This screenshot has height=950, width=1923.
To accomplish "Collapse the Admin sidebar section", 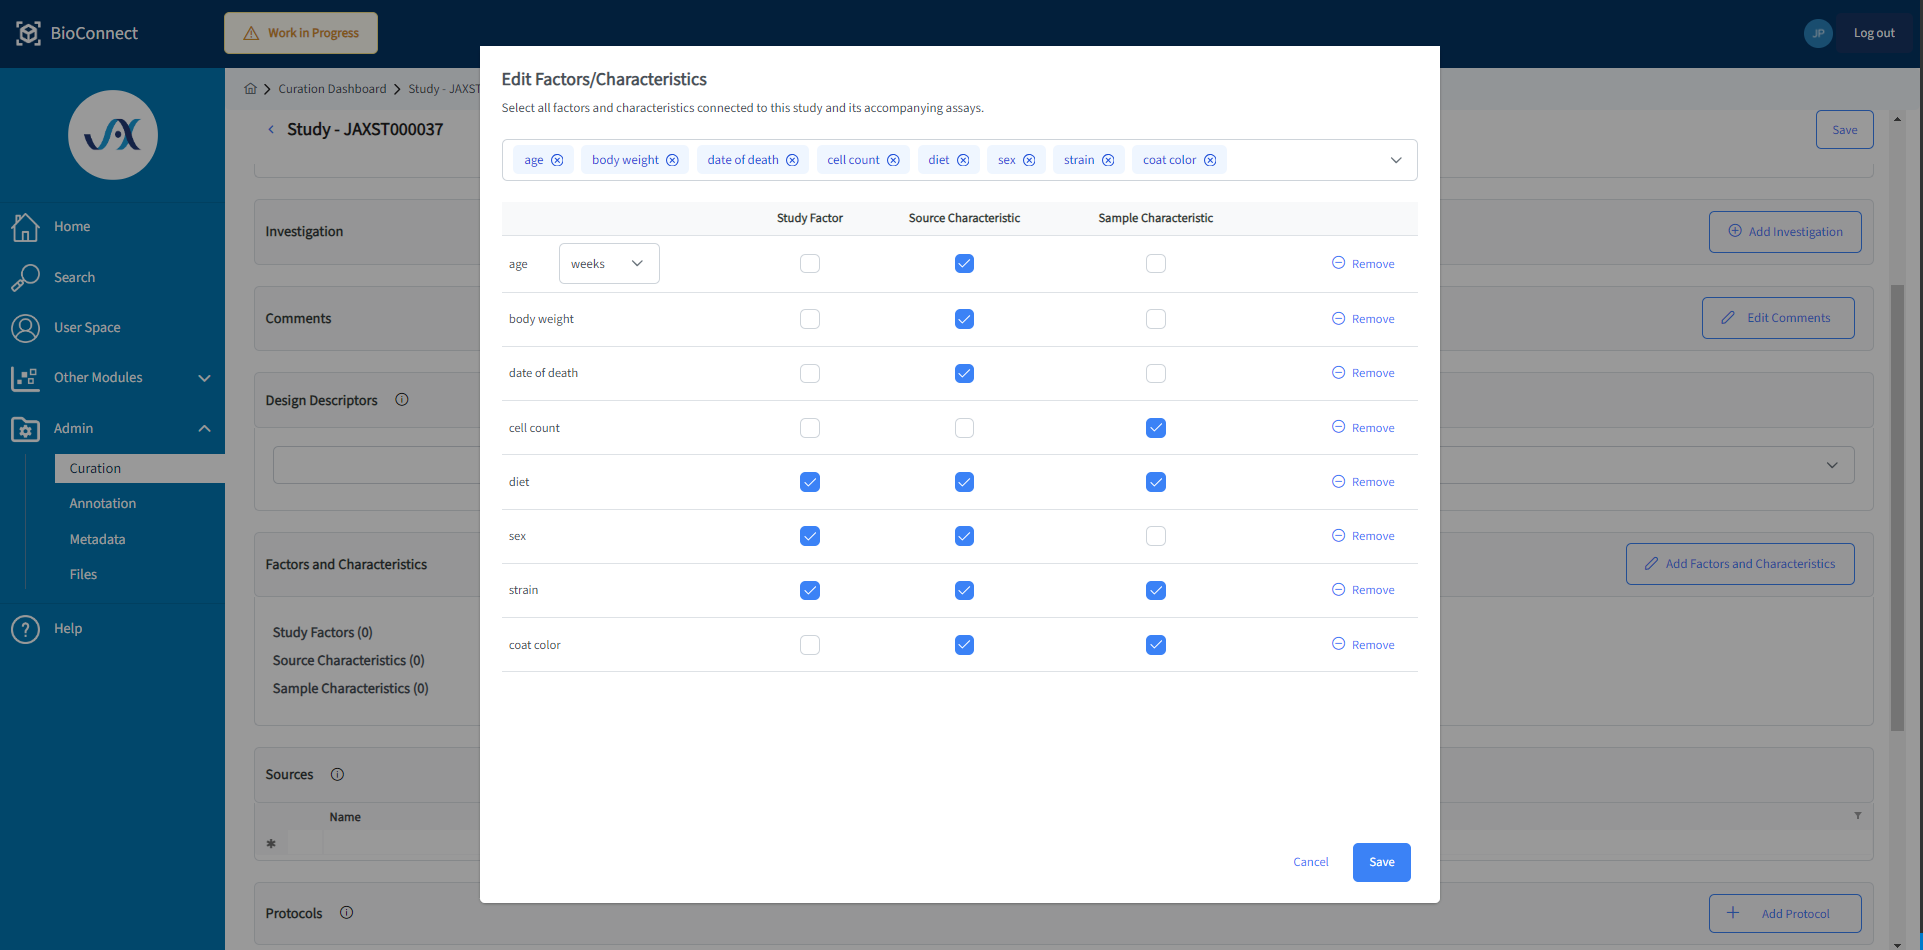I will tap(205, 428).
